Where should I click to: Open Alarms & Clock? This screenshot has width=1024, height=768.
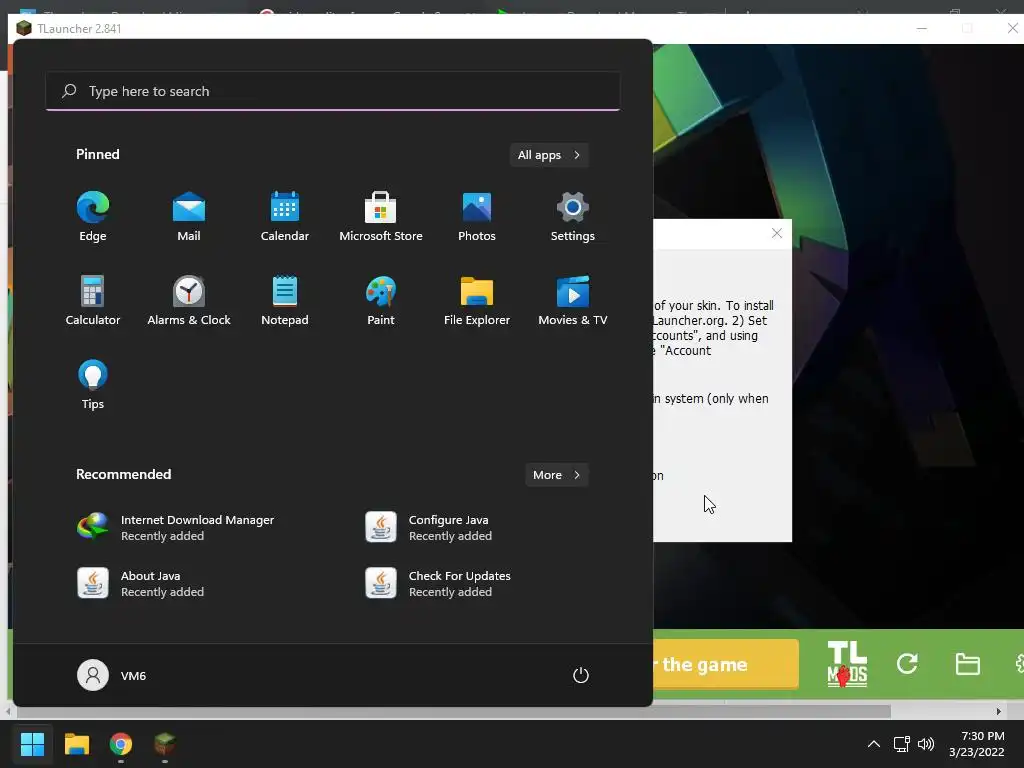189,301
